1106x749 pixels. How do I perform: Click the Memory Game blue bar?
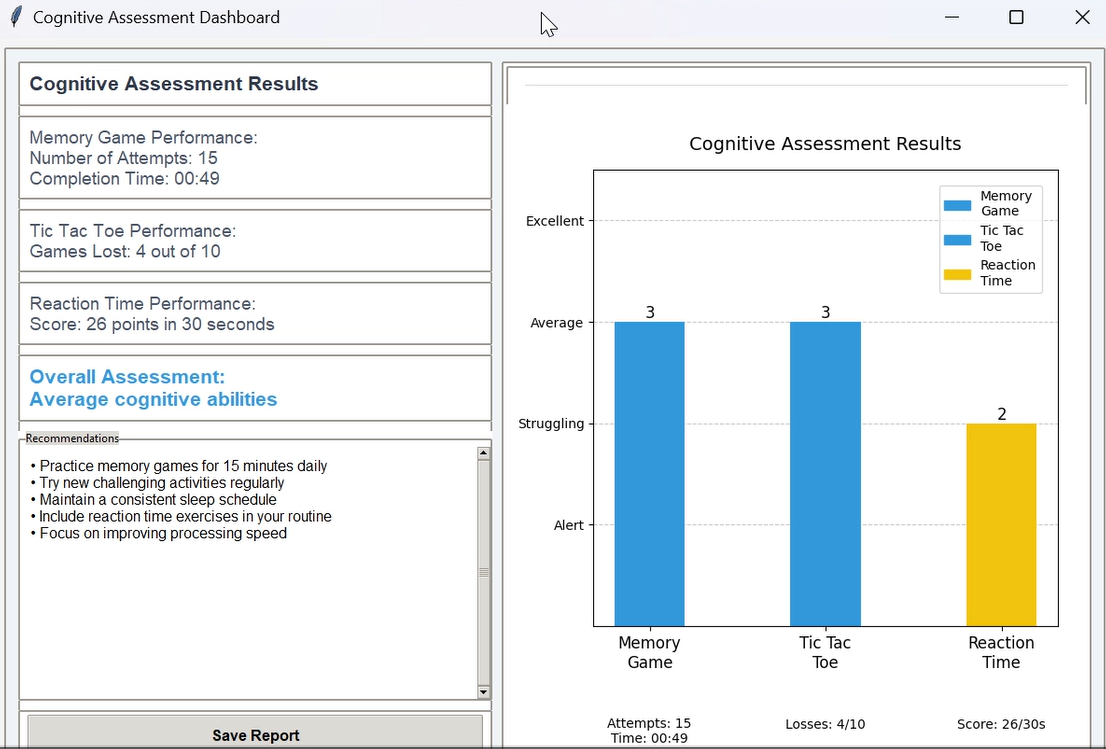(650, 474)
